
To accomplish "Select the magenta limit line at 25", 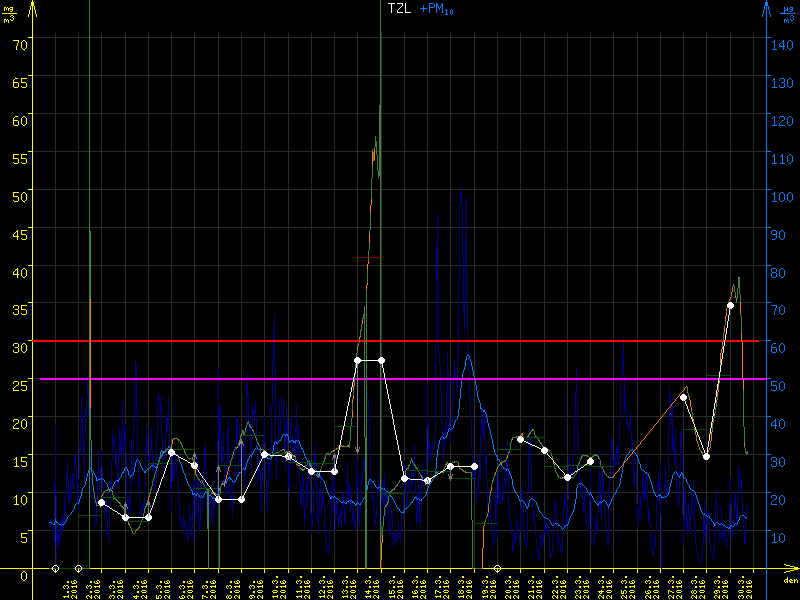I will pos(400,379).
